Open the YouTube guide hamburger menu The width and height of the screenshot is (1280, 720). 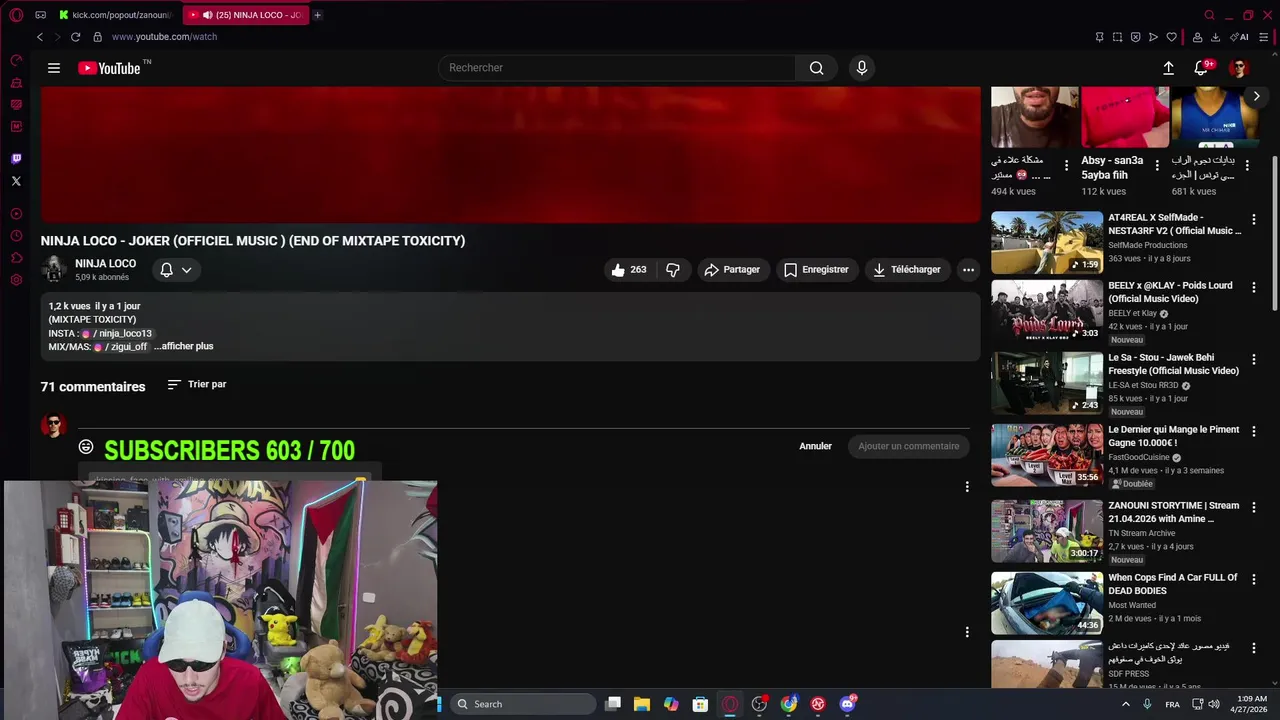point(54,68)
